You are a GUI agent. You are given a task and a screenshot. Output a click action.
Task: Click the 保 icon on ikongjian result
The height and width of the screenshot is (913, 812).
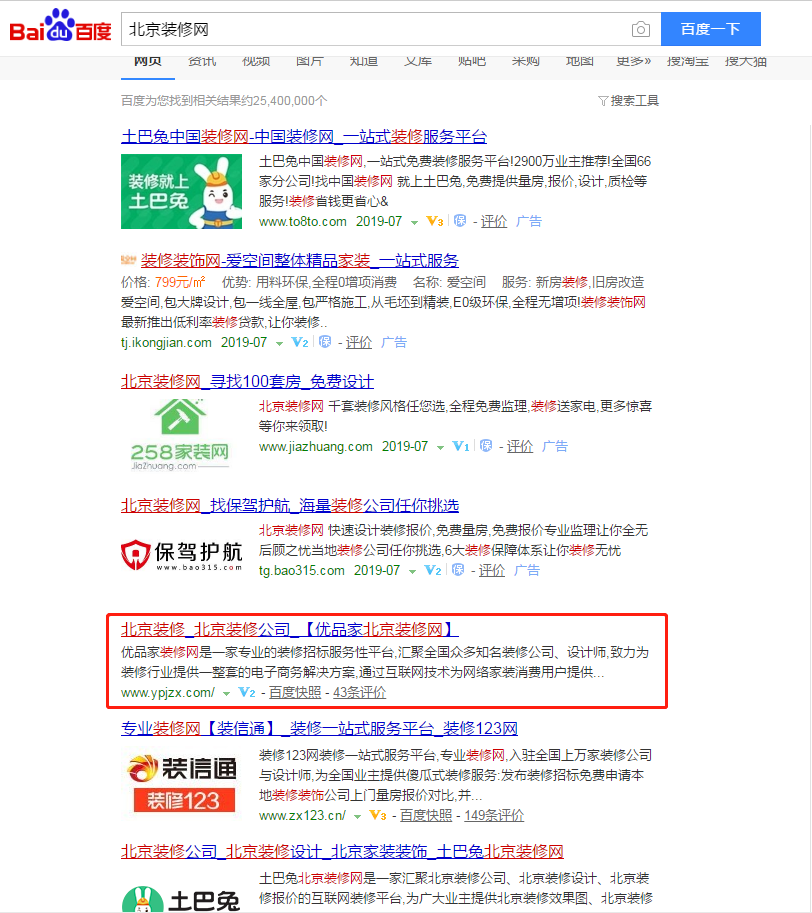point(325,342)
